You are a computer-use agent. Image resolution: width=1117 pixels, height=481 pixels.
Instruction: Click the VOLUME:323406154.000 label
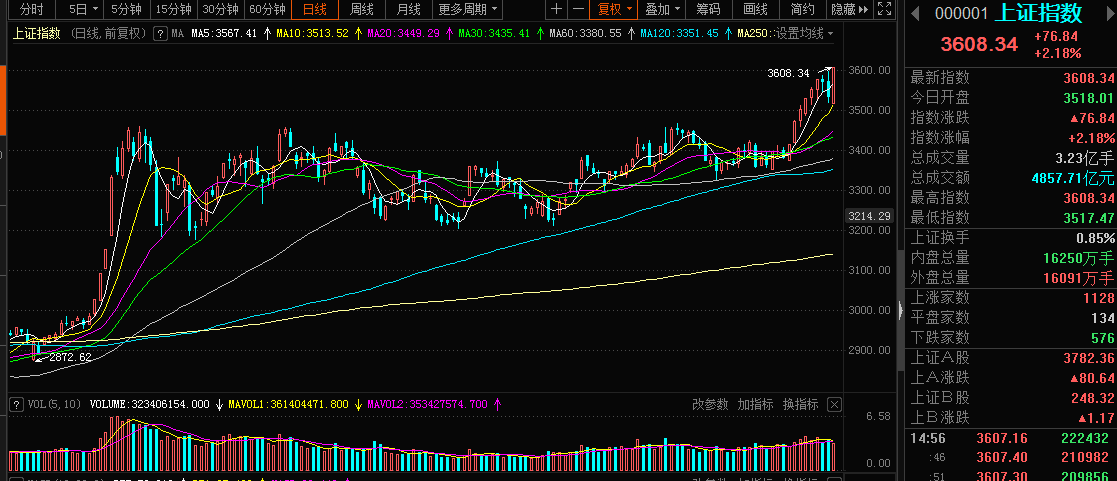[x=150, y=404]
